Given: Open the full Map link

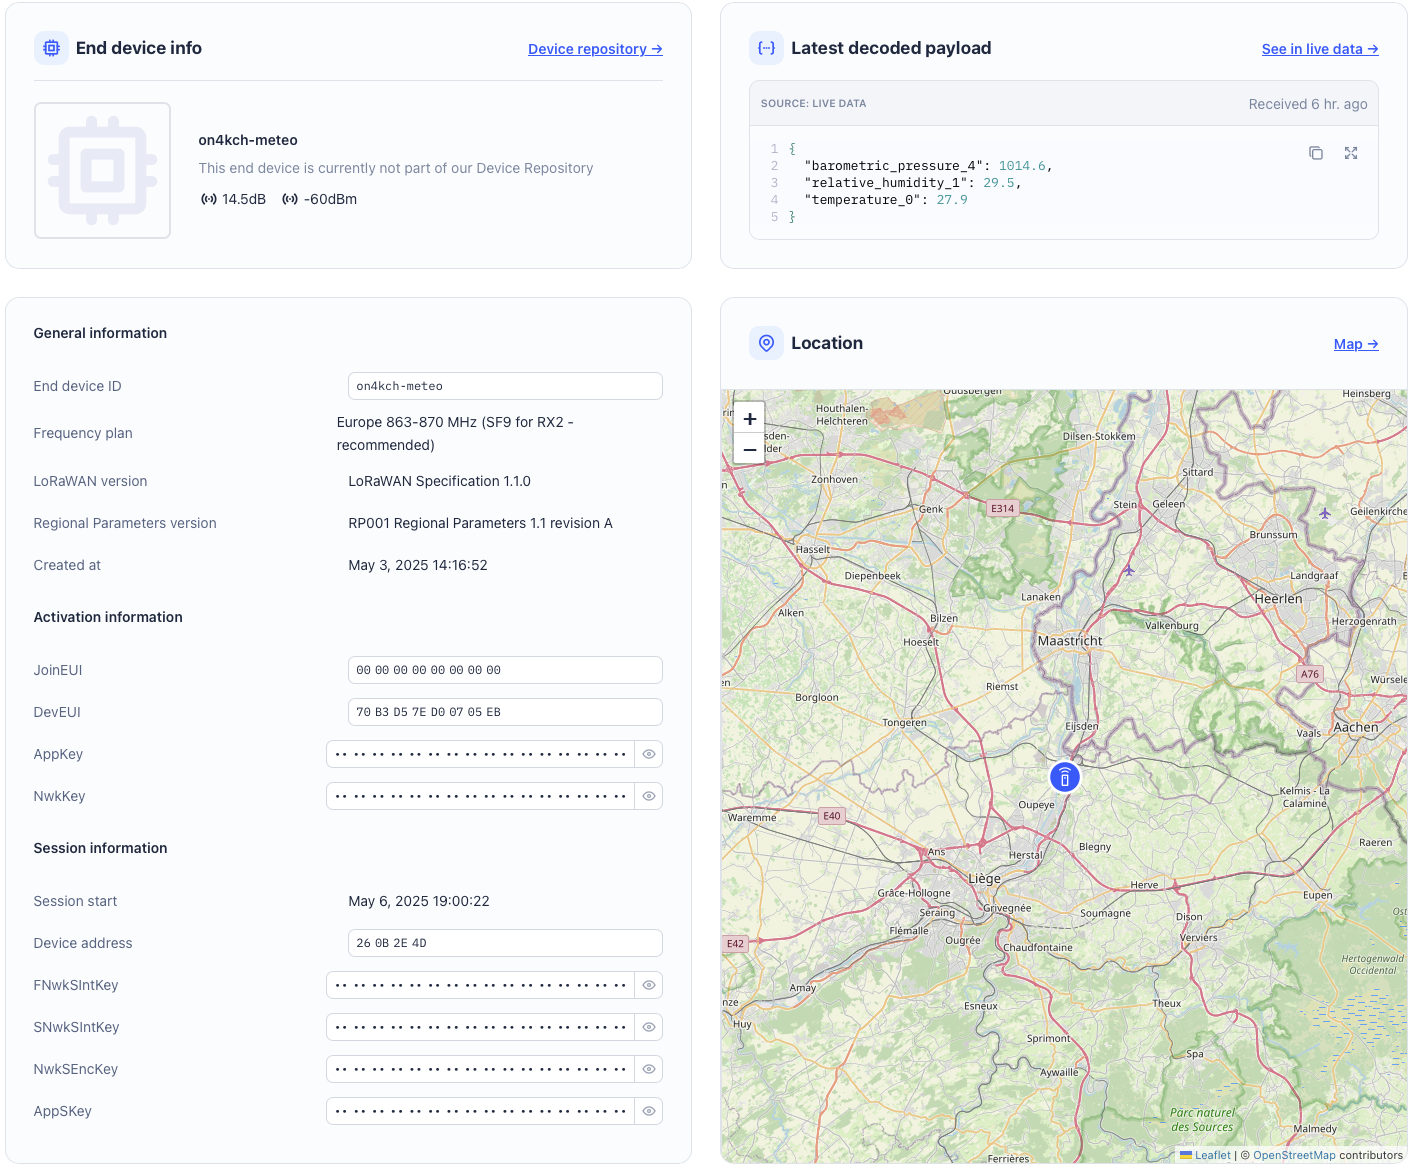Looking at the screenshot, I should coord(1355,344).
